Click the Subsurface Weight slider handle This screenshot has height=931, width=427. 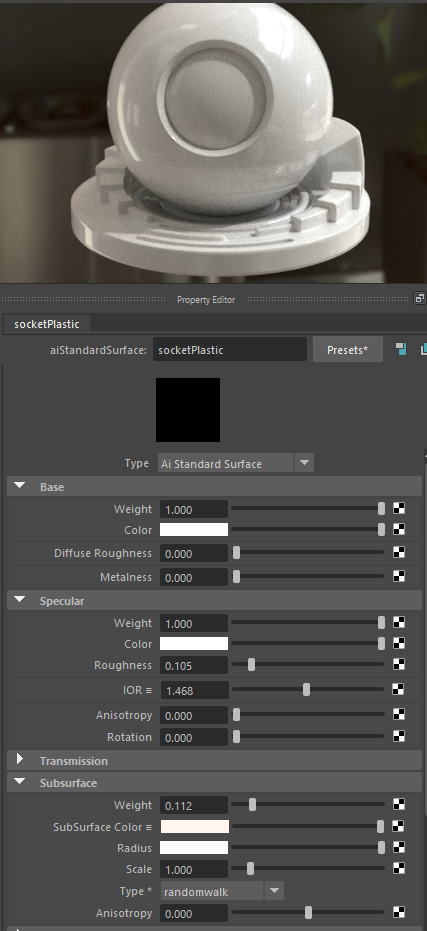click(252, 805)
